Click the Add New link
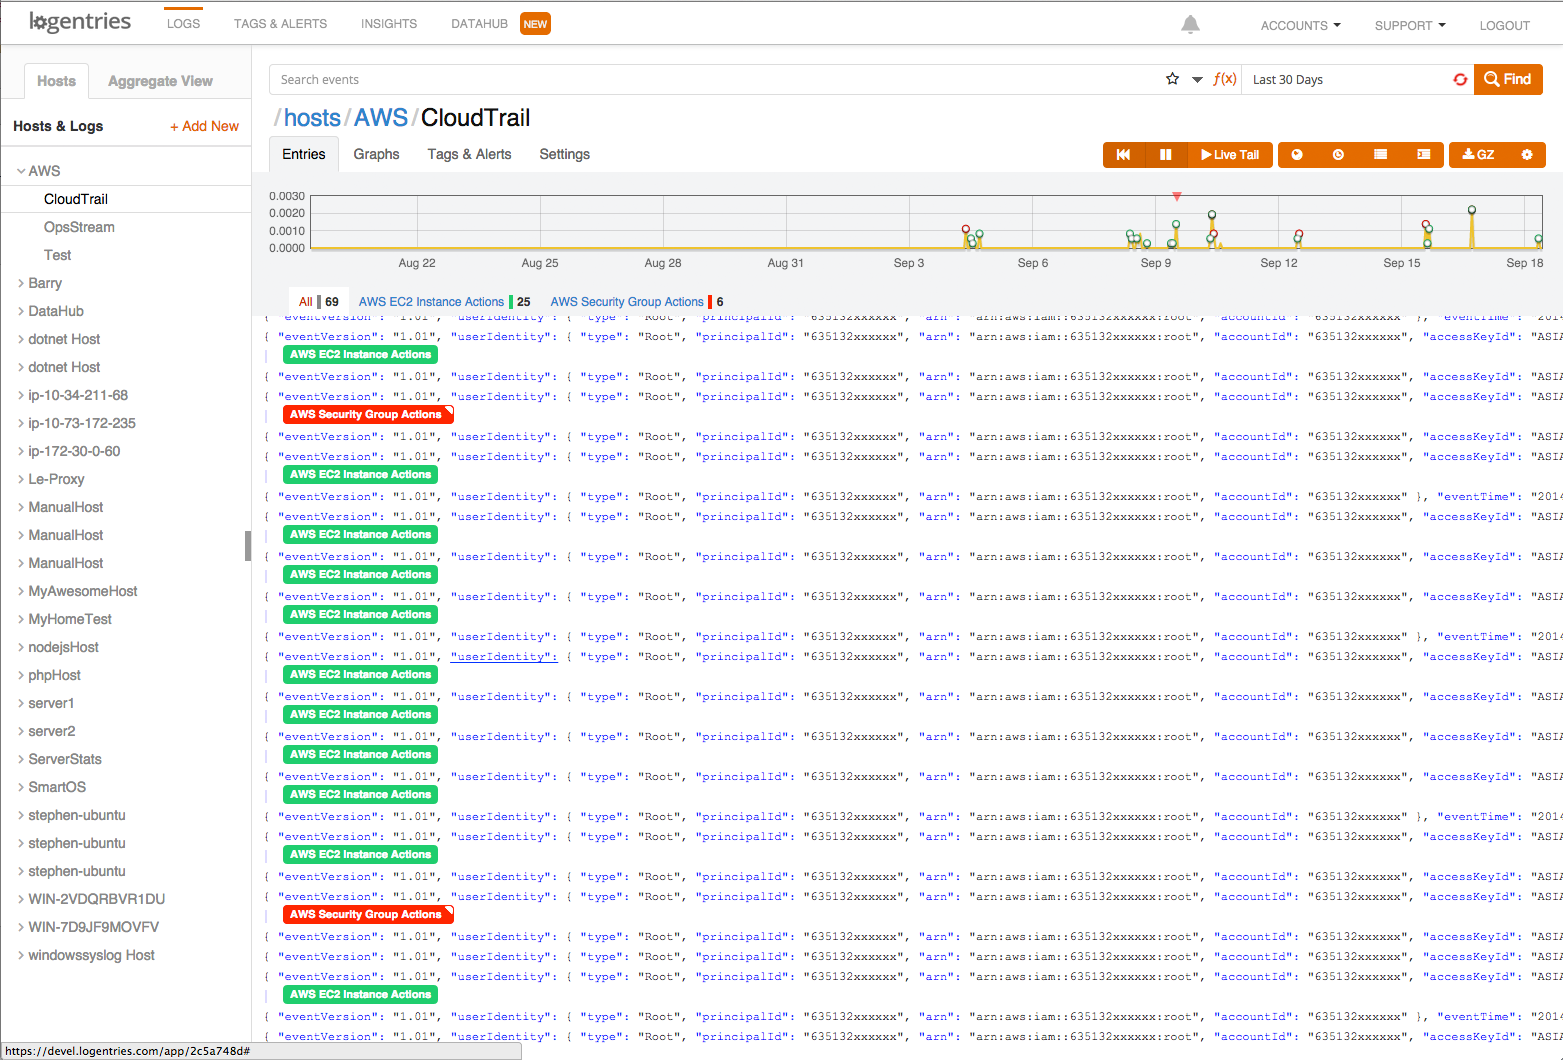 click(x=204, y=126)
